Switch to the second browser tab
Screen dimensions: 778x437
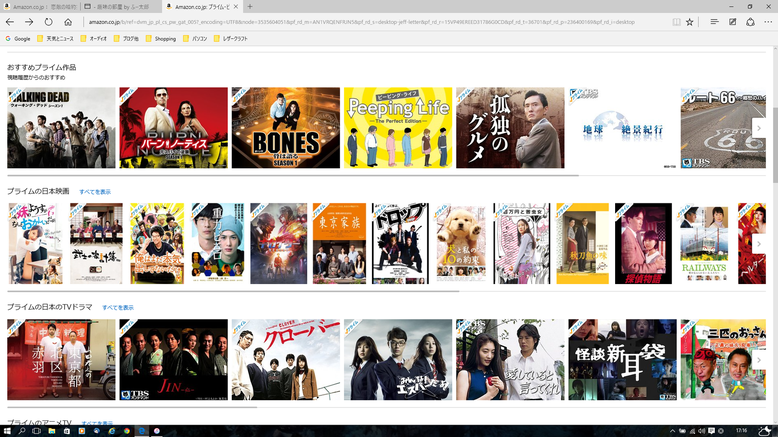tap(121, 6)
